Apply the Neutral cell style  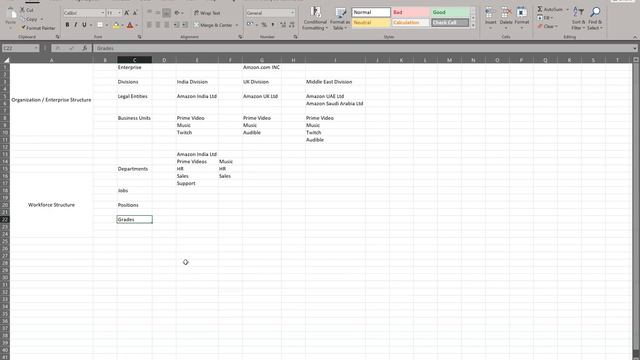click(371, 22)
